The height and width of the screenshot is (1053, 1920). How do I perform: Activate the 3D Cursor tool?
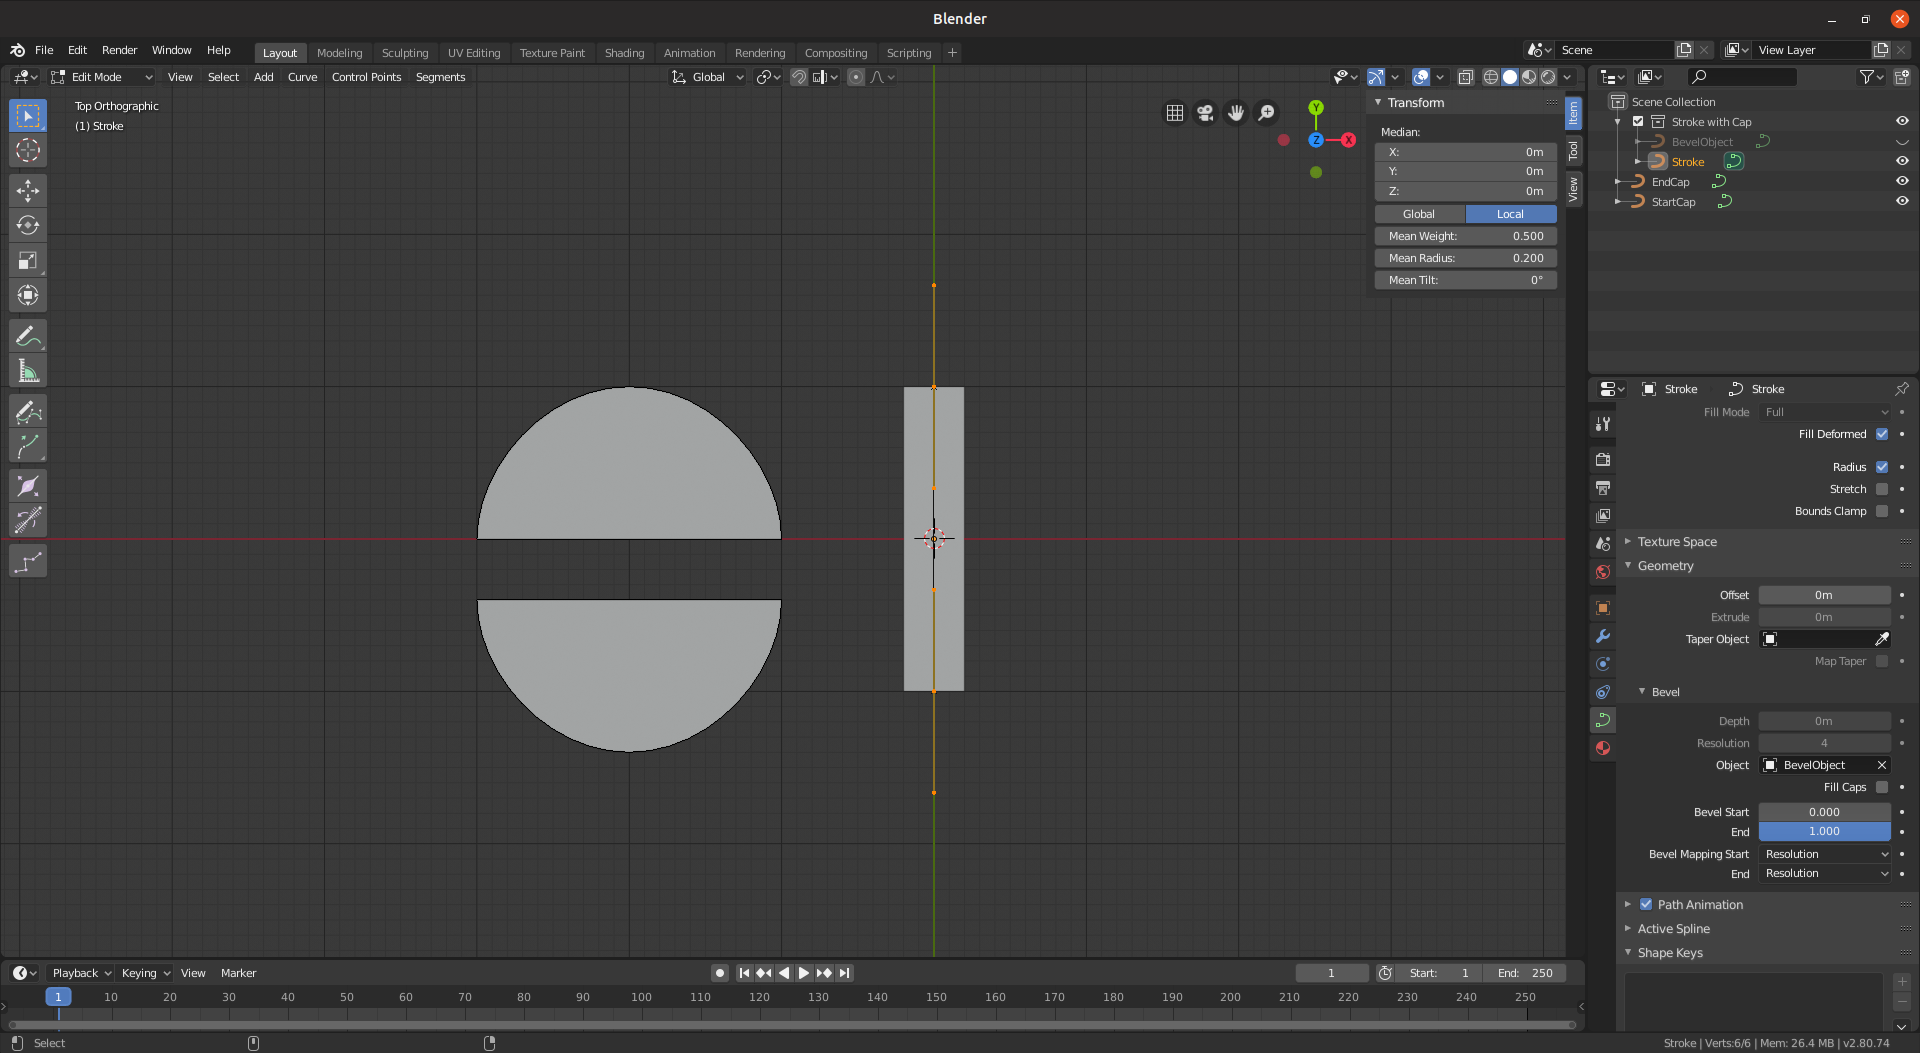(28, 151)
